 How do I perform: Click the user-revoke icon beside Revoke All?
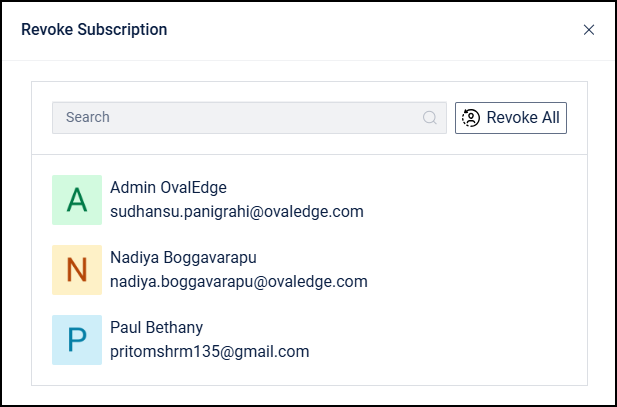(x=471, y=118)
